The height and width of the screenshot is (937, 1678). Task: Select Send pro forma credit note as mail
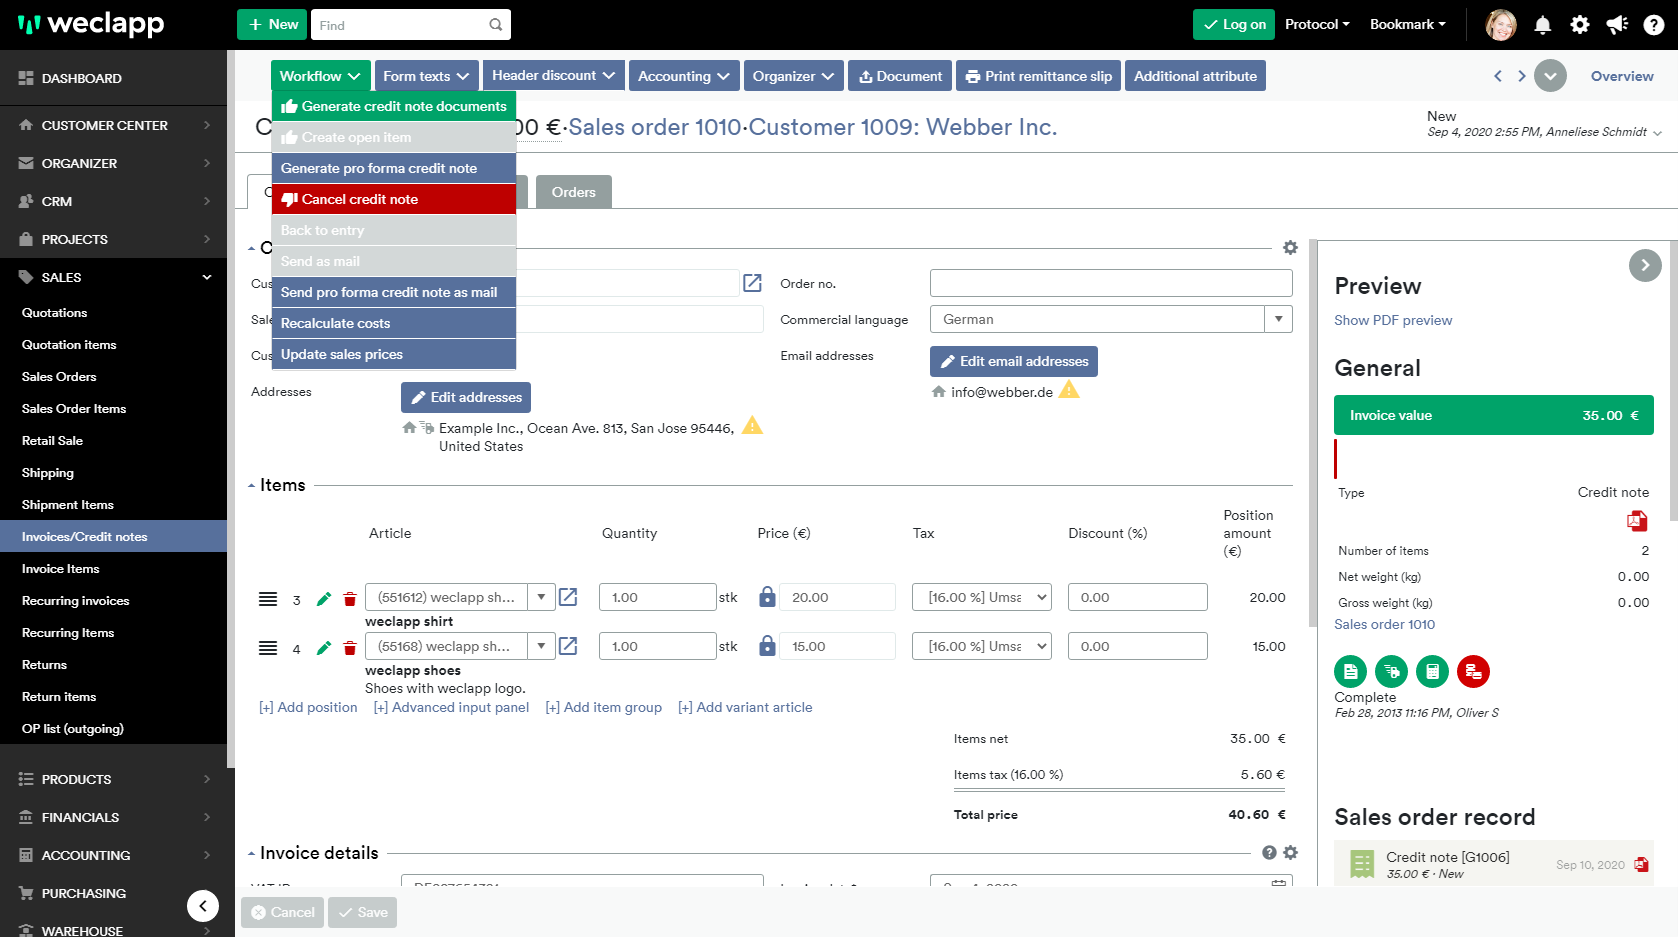pyautogui.click(x=394, y=292)
